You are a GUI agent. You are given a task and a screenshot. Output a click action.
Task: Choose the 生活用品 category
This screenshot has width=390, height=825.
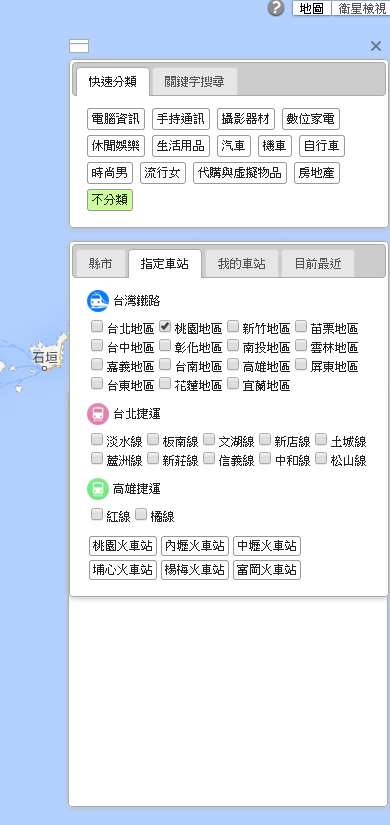(181, 146)
